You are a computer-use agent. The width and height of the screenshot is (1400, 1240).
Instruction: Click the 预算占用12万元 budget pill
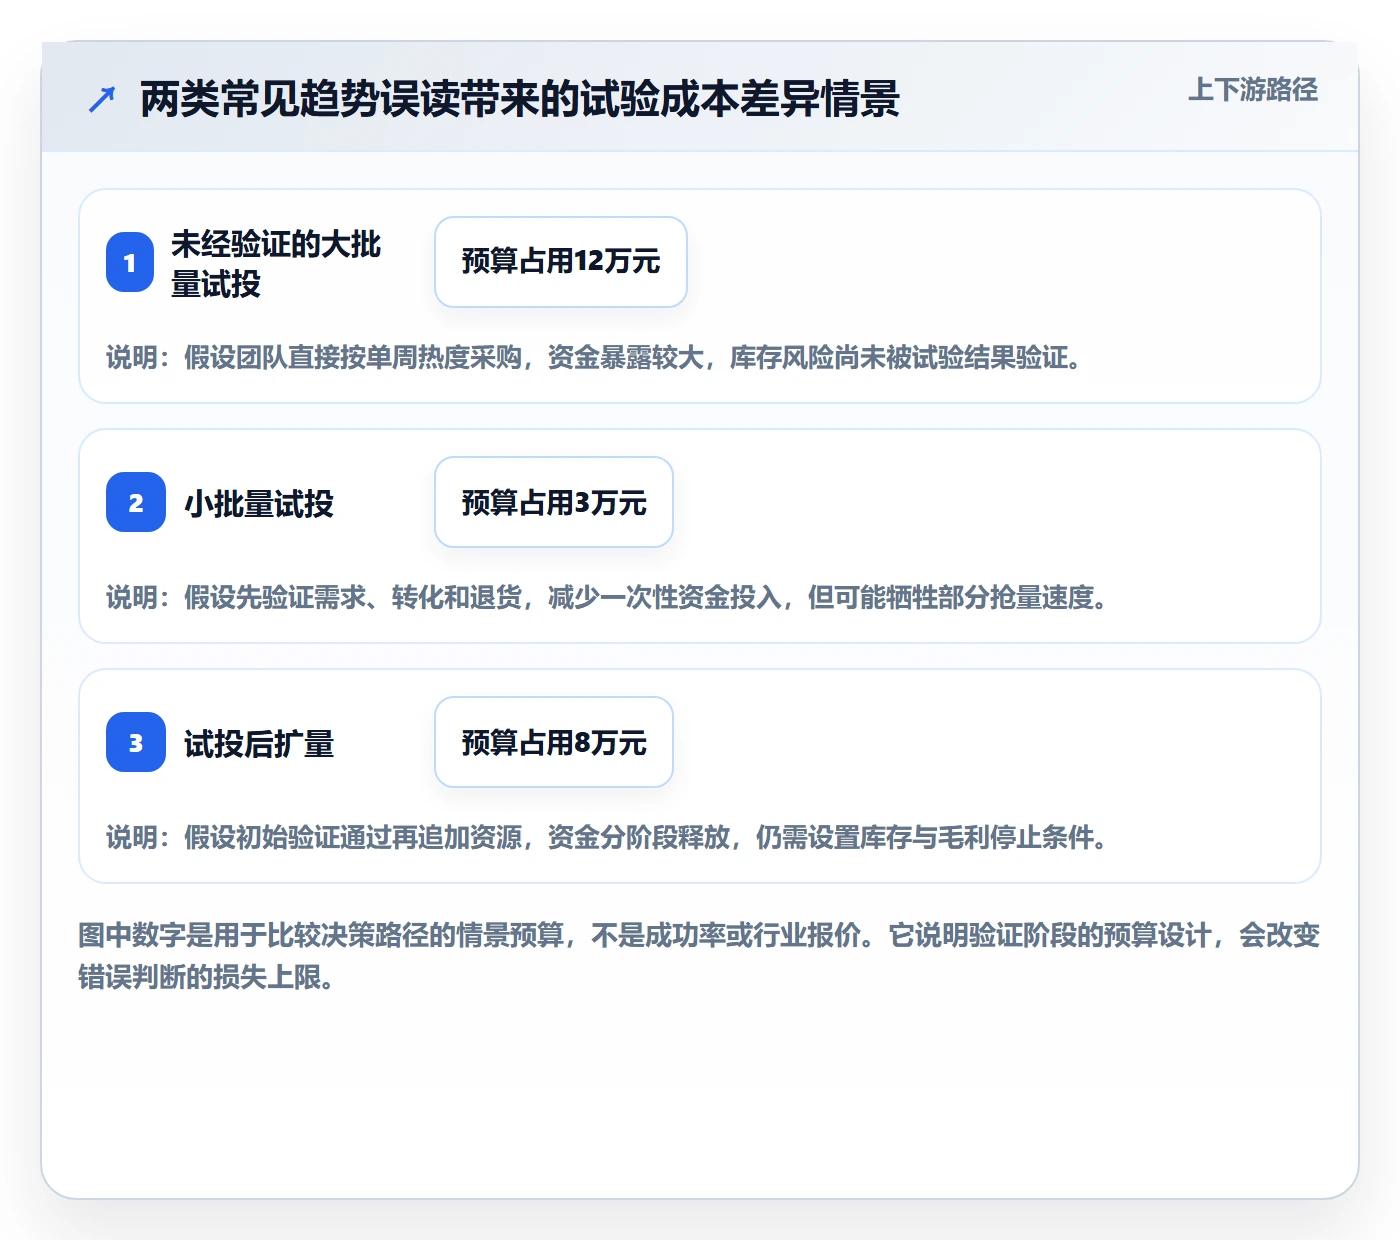(x=561, y=262)
